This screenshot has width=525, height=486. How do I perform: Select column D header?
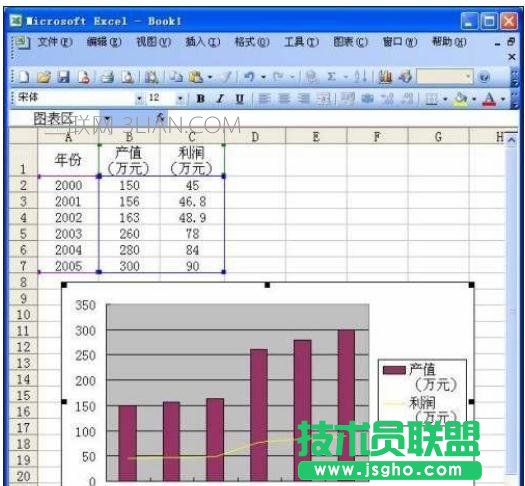[255, 137]
